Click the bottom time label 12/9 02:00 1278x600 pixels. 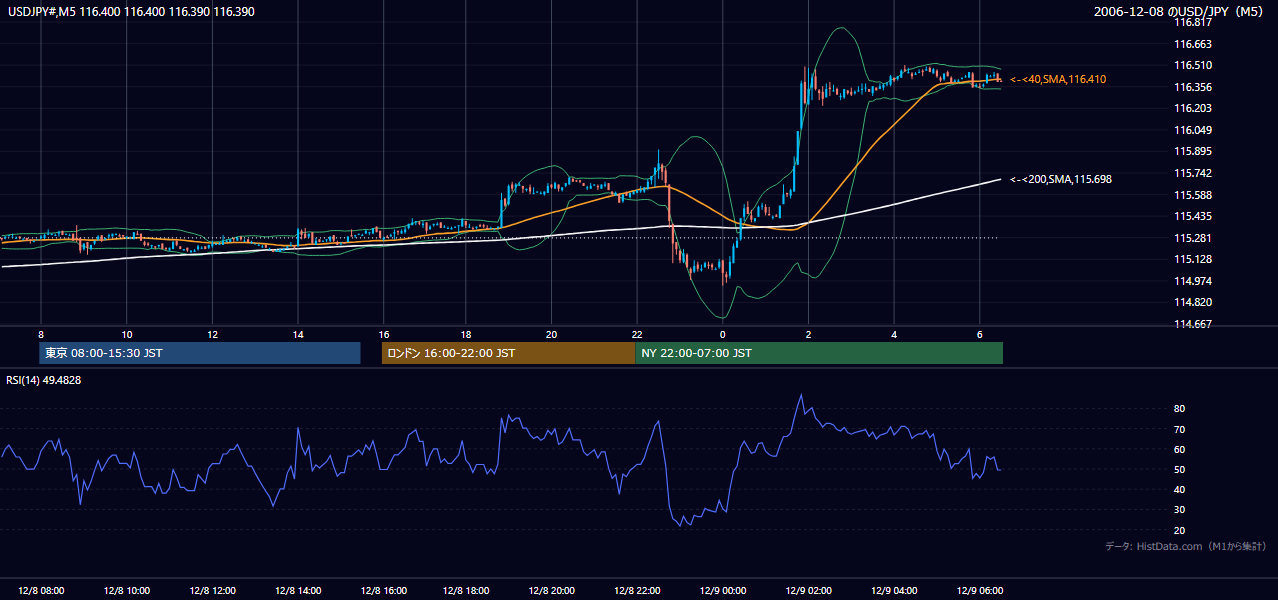click(810, 590)
